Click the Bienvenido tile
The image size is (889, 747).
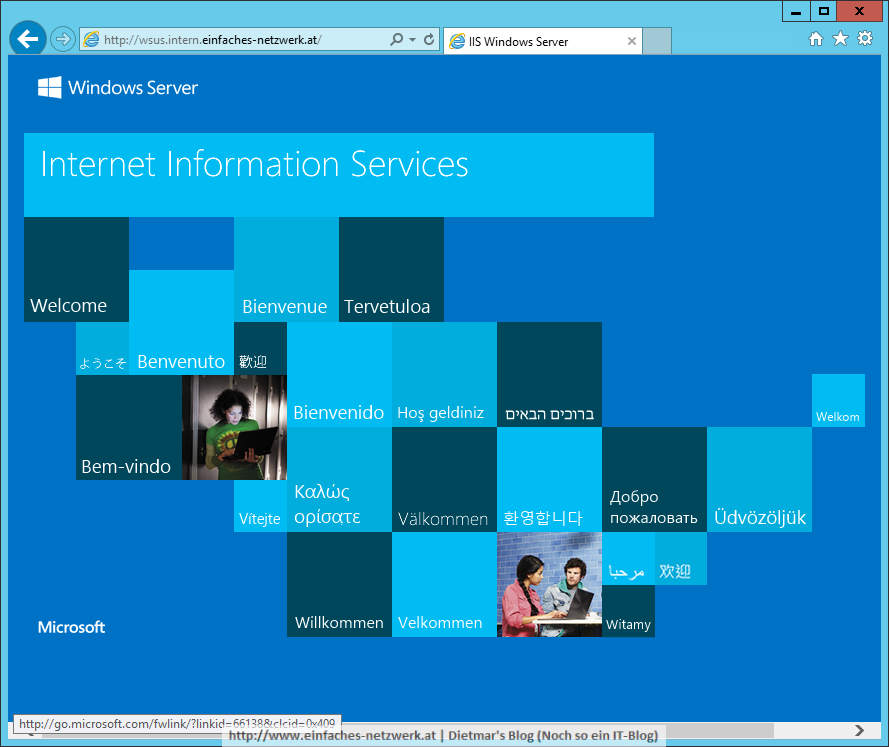339,375
